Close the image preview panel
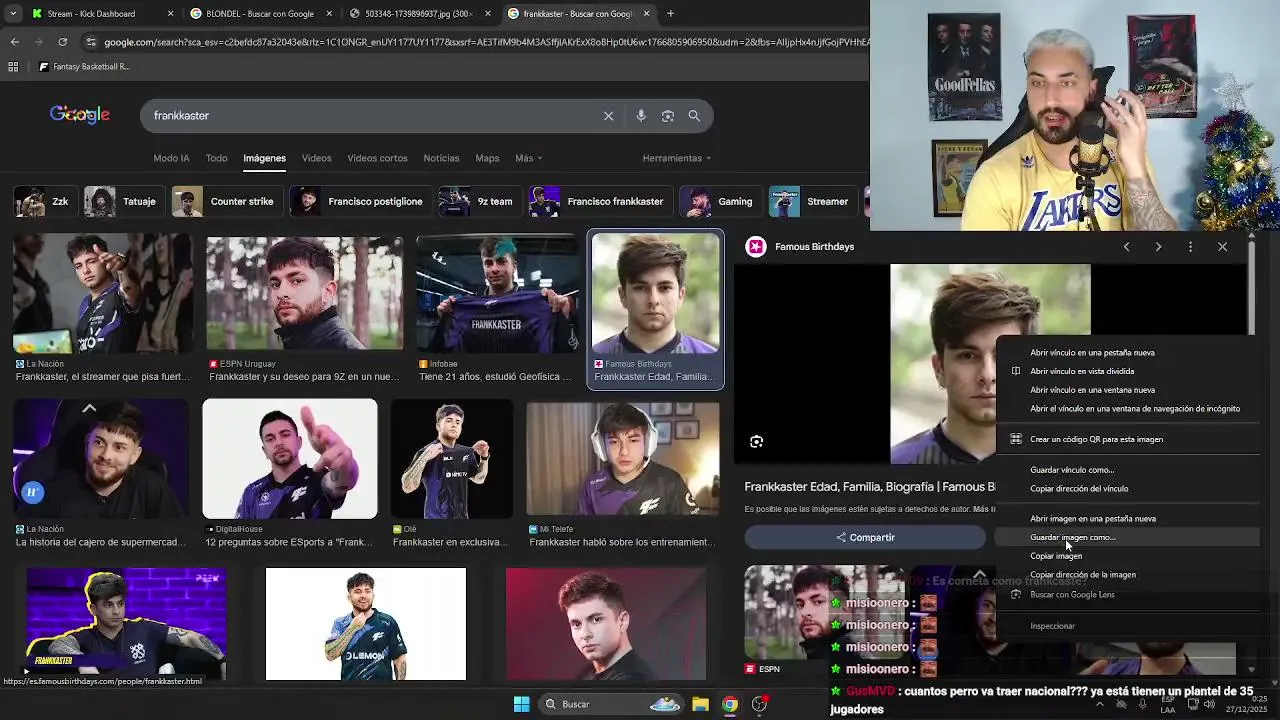This screenshot has width=1280, height=720. click(1222, 247)
